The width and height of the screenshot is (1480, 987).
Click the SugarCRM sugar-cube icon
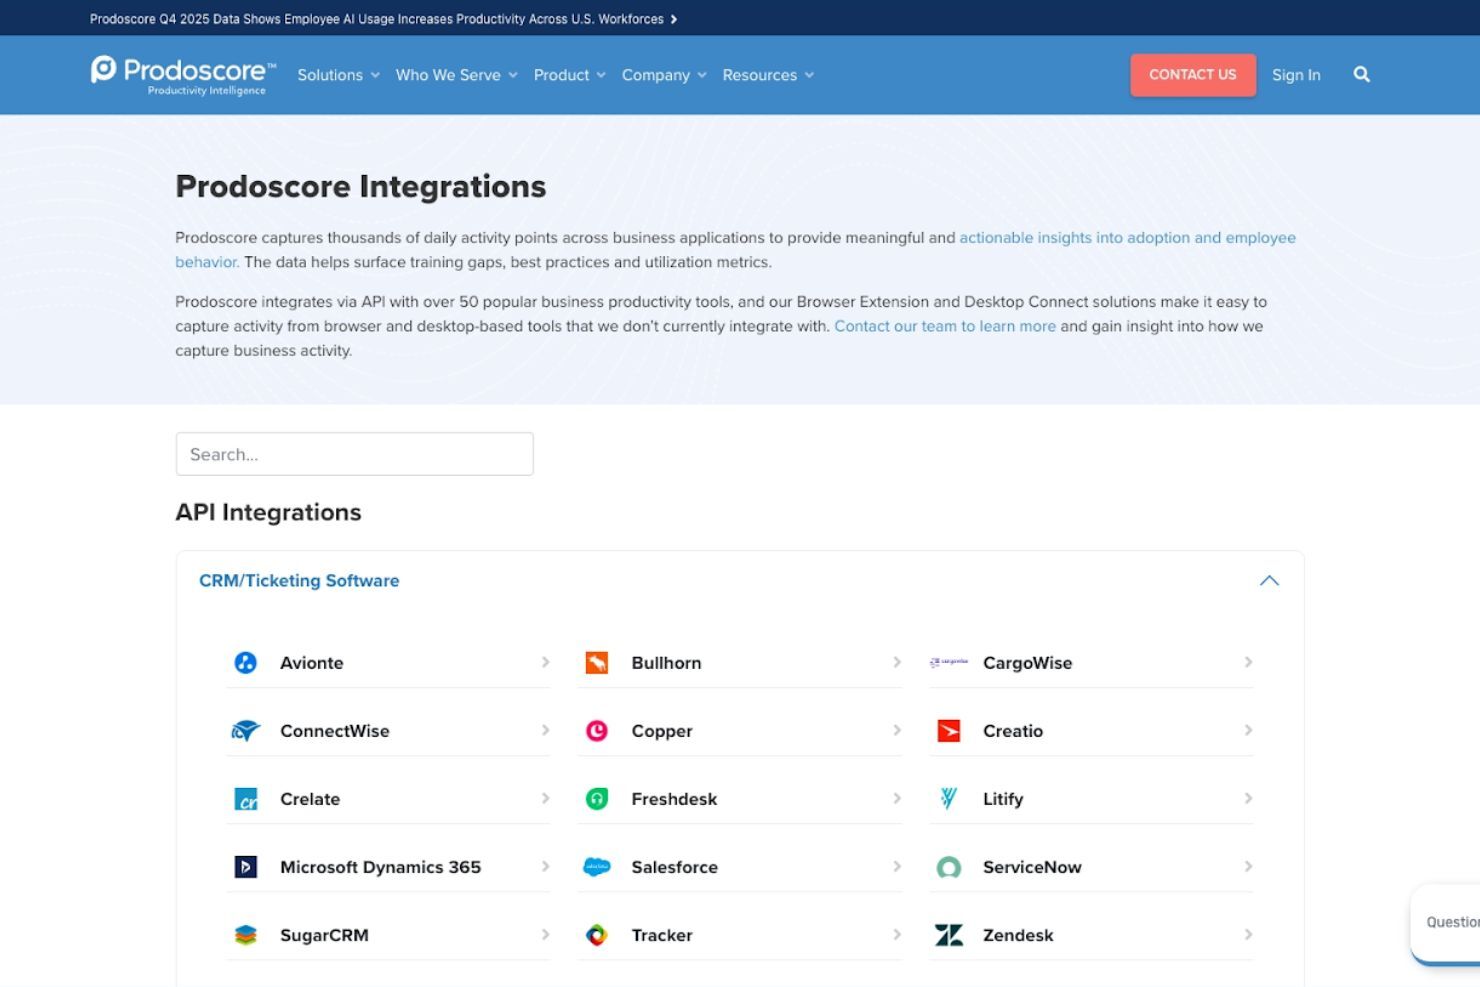[x=247, y=935]
